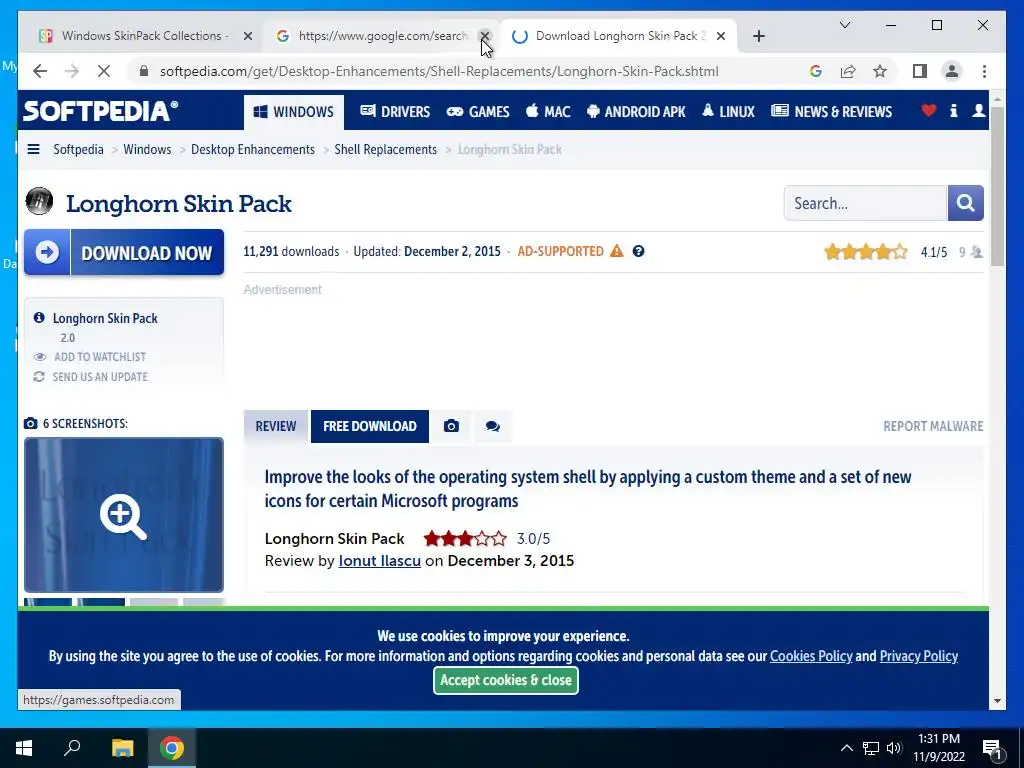The image size is (1024, 768).
Task: Stop loading the page with X button
Action: point(104,71)
